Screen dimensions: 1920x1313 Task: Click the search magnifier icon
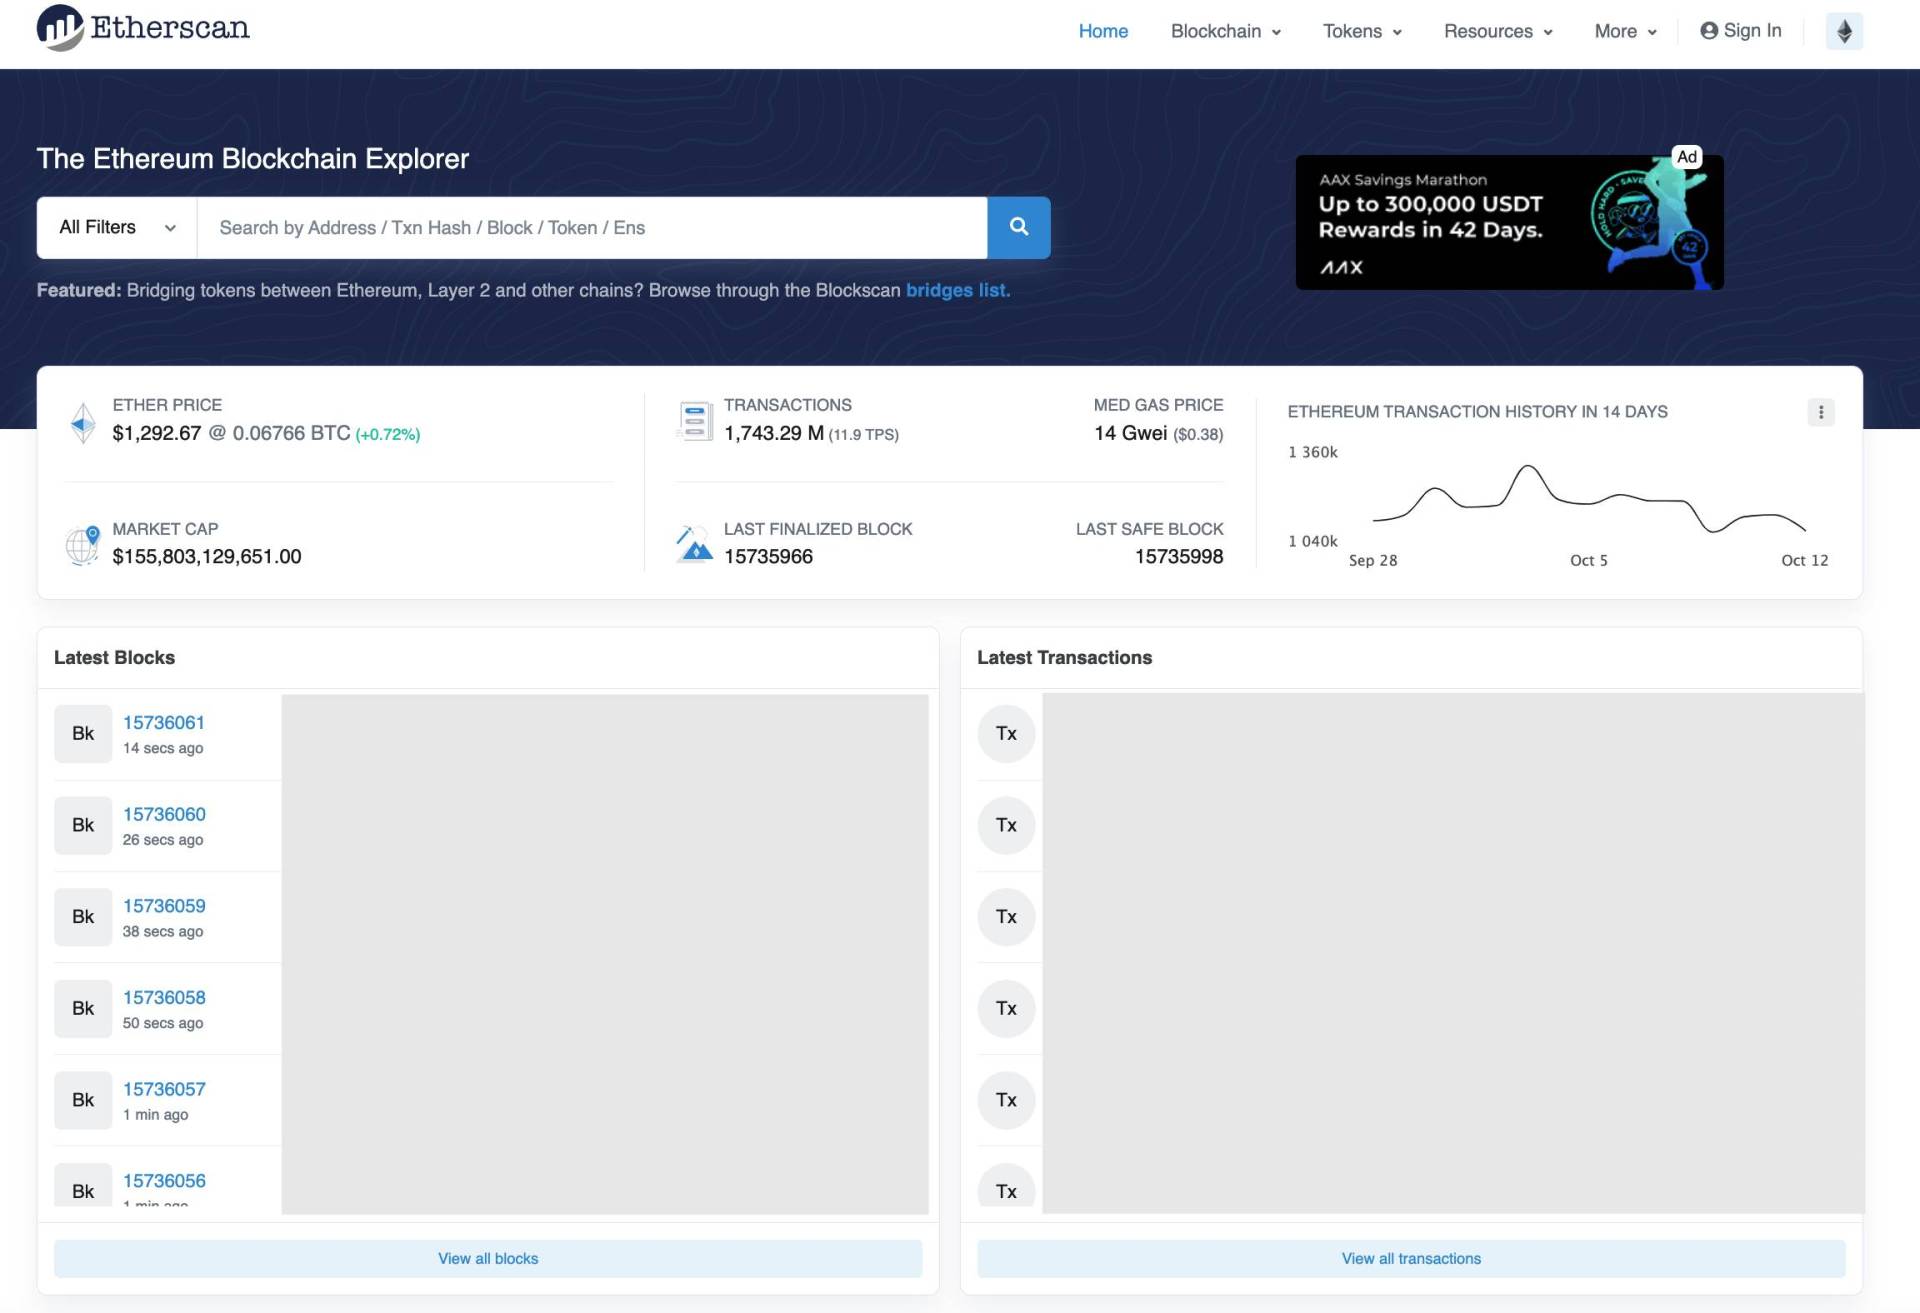1018,227
